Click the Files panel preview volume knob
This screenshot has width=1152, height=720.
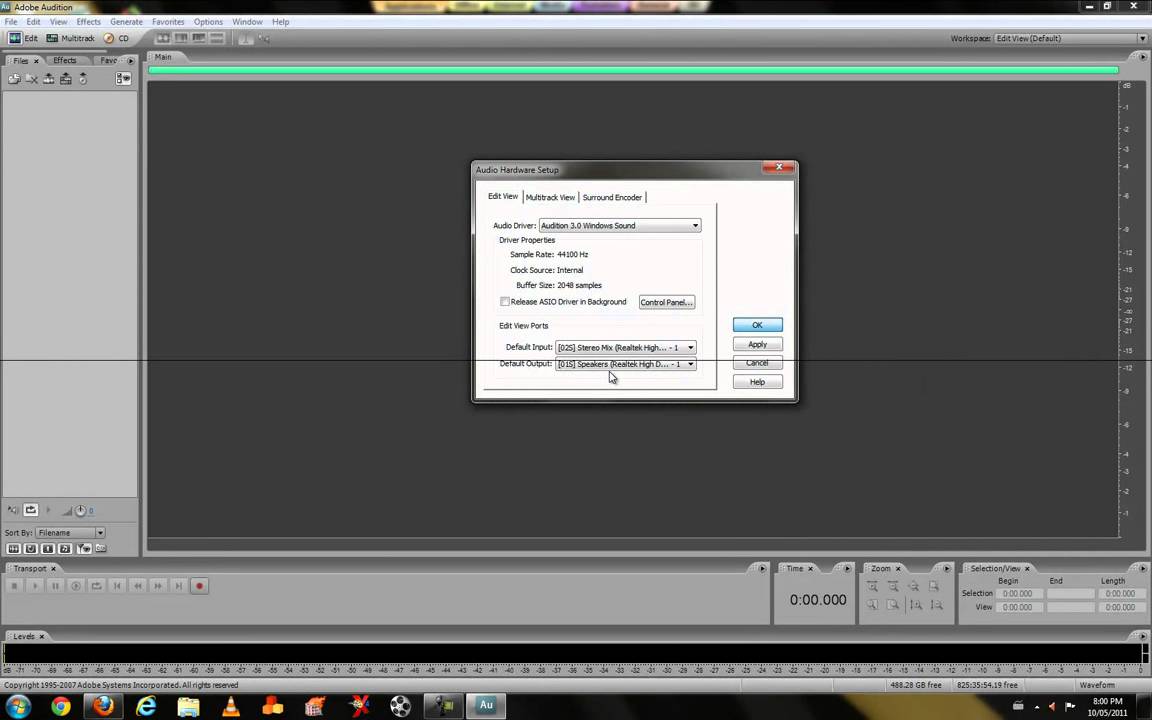(81, 511)
